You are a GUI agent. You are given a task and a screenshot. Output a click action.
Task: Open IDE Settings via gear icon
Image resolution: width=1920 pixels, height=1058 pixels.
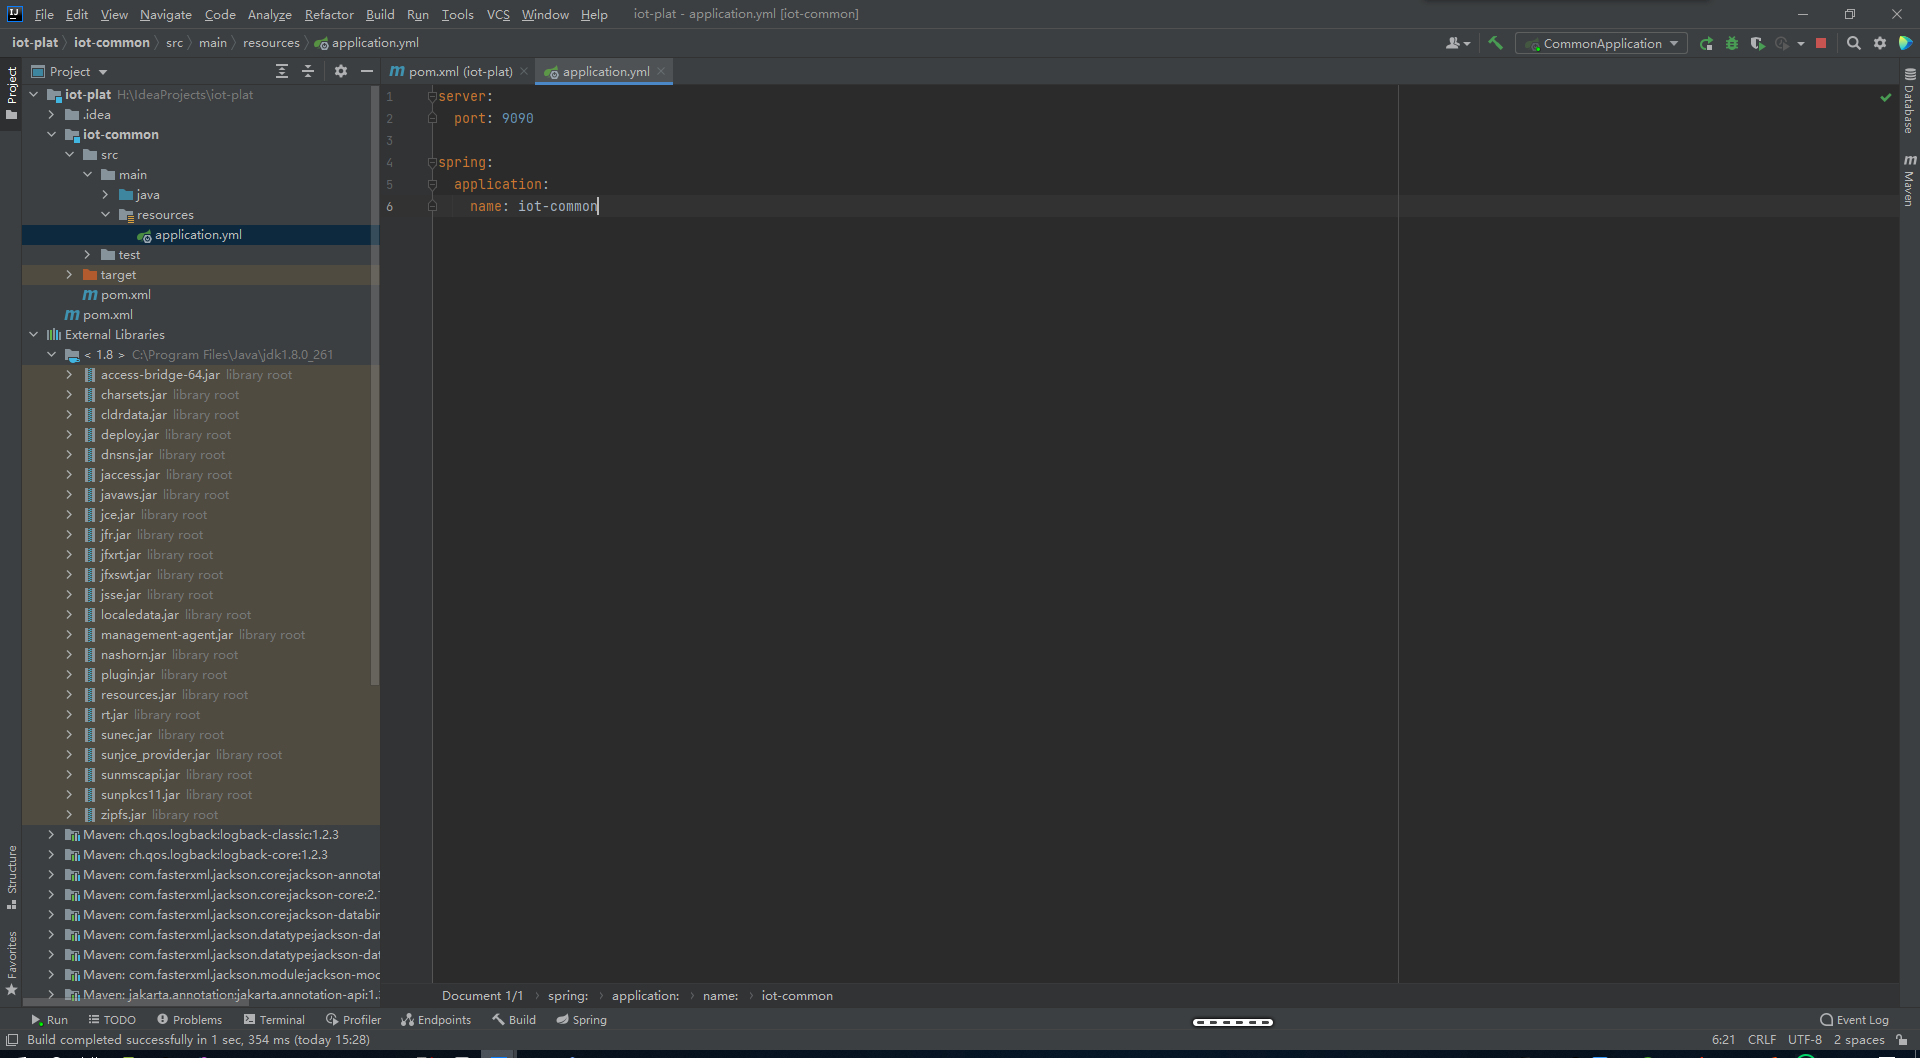(1879, 43)
